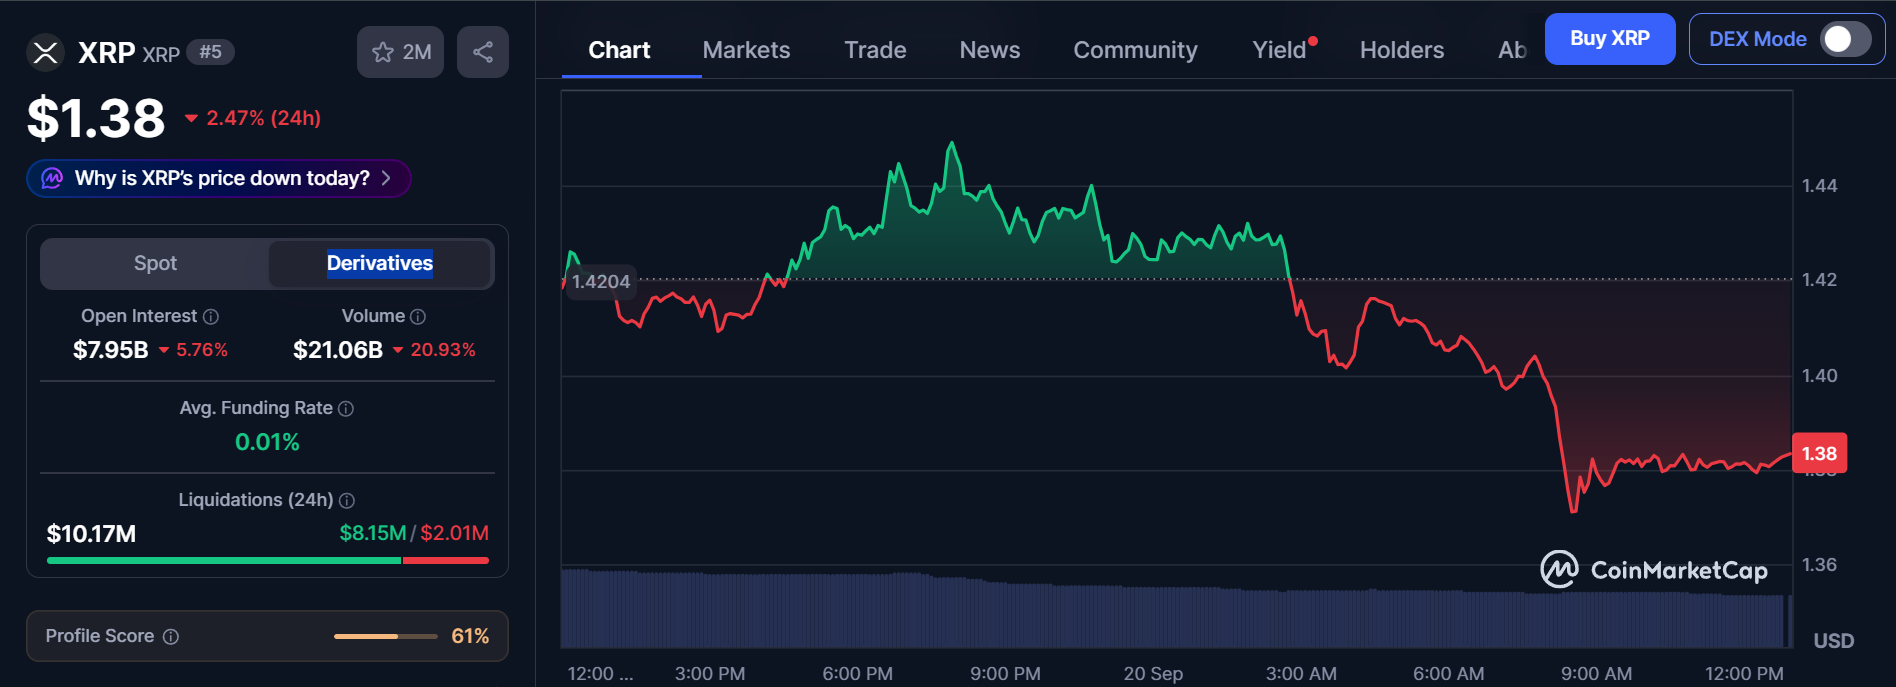Viewport: 1896px width, 687px height.
Task: Click the Buy XRP button
Action: [x=1610, y=39]
